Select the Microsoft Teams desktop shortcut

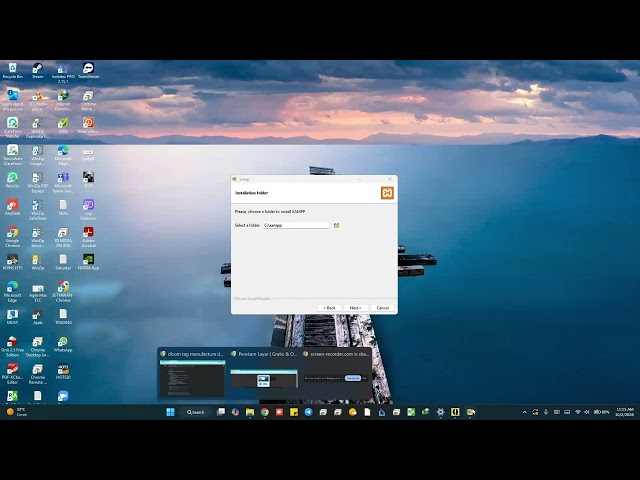[63, 182]
